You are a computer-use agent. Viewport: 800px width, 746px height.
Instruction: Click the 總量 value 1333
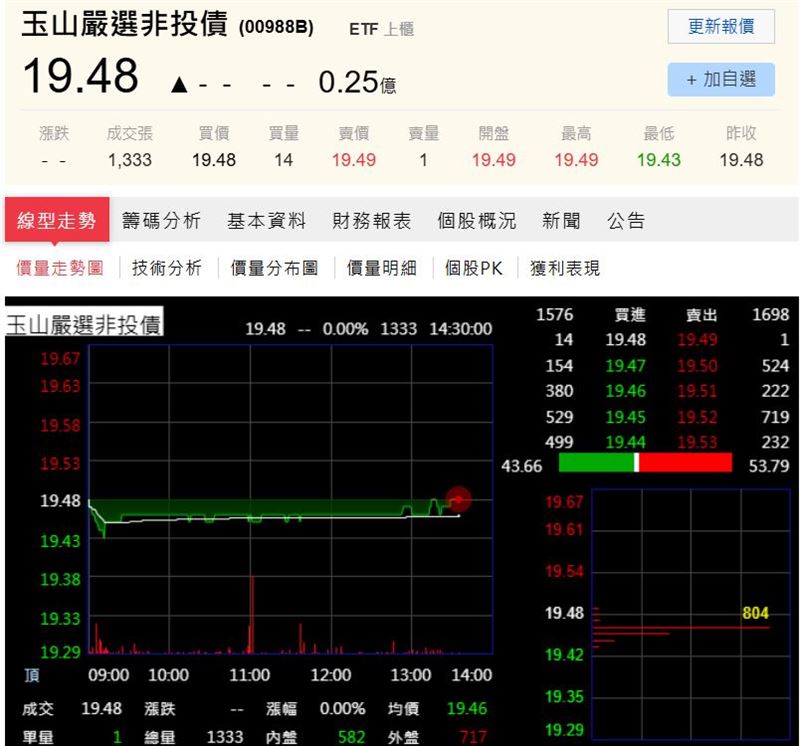coord(225,737)
